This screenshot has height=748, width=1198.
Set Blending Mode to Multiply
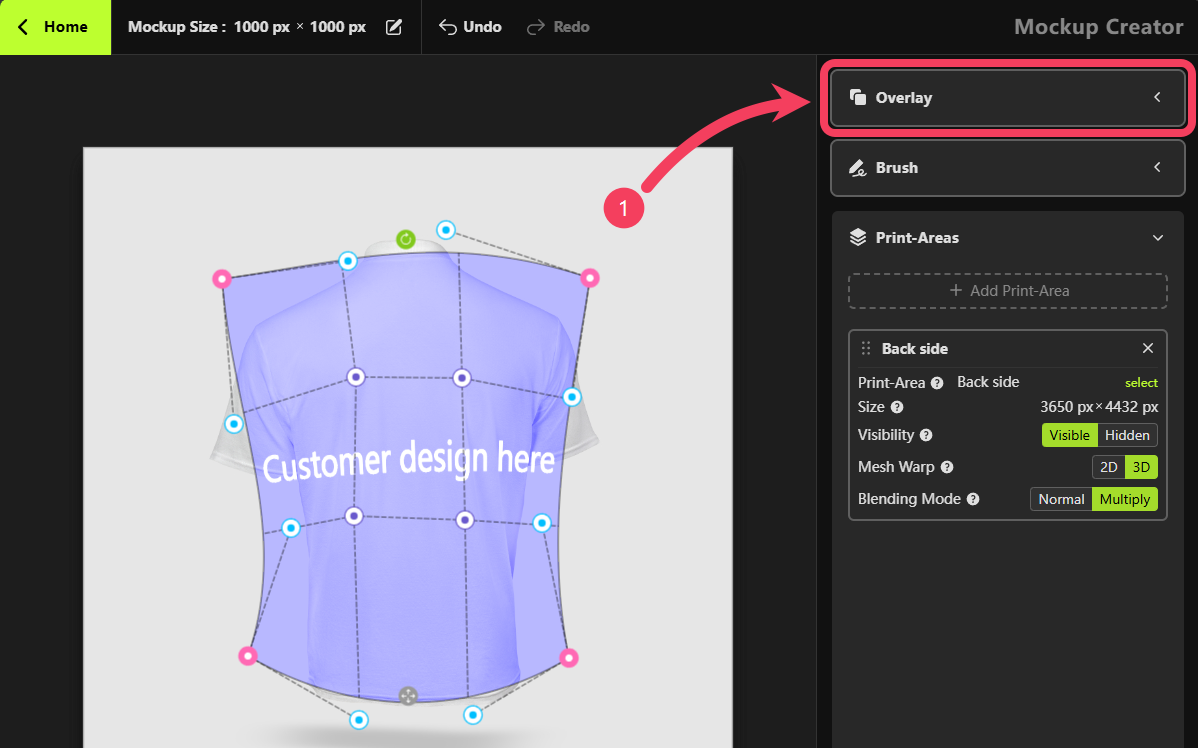click(1125, 499)
